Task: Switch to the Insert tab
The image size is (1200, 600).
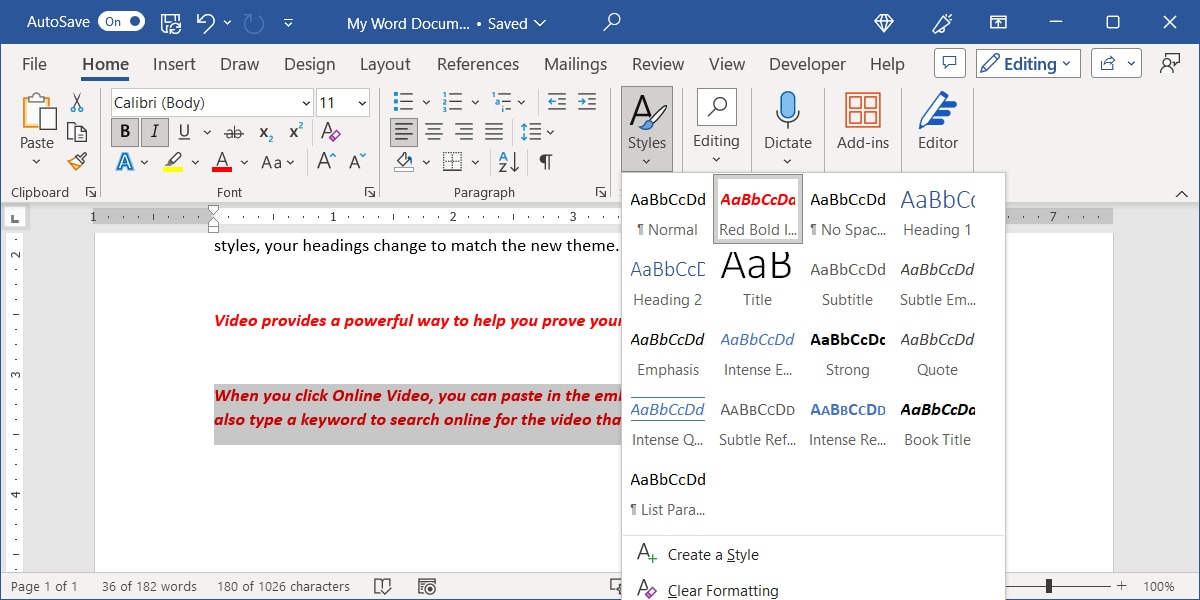Action: pos(174,64)
